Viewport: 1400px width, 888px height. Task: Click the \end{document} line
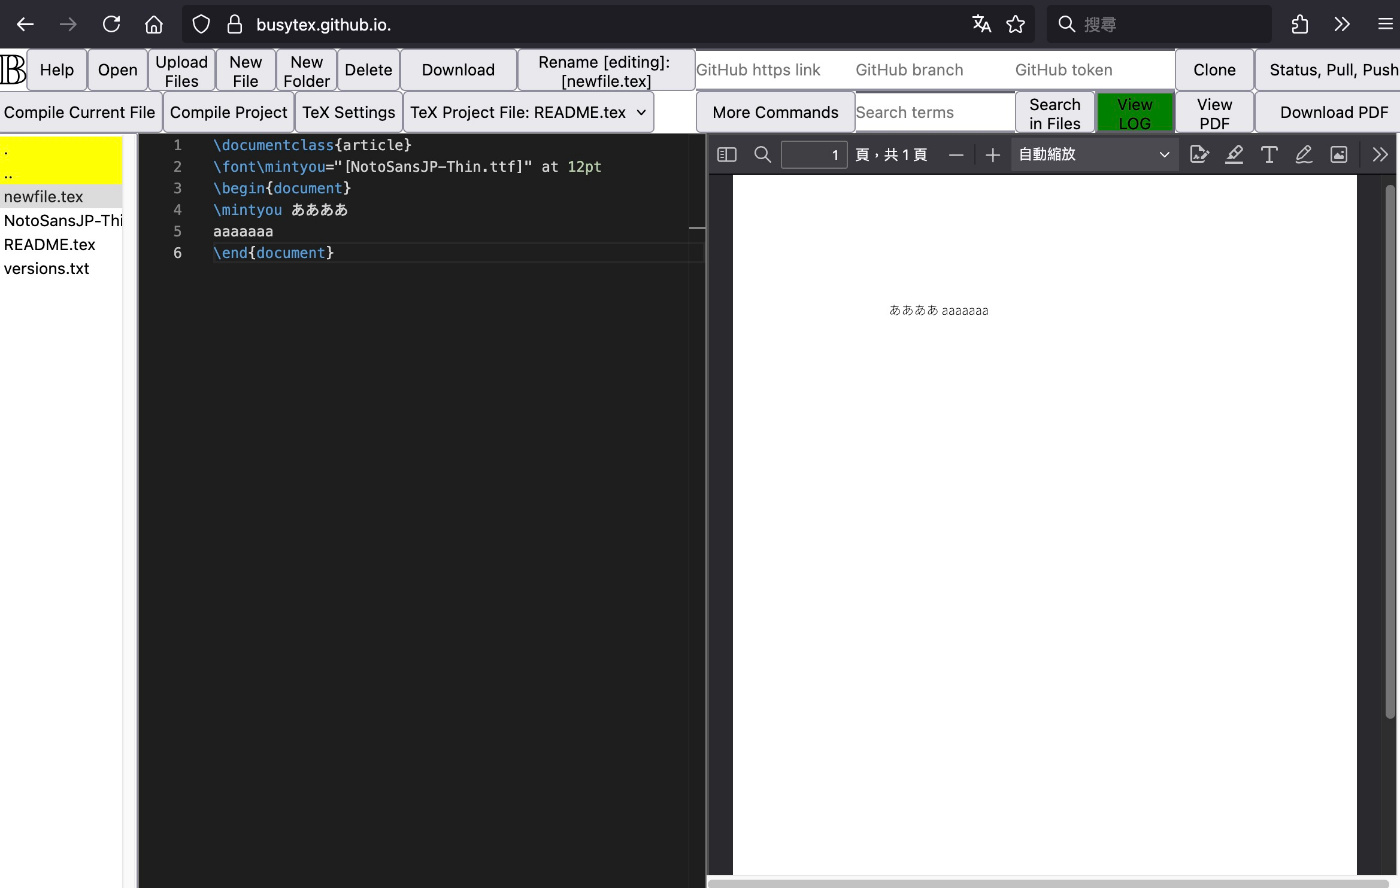point(273,253)
